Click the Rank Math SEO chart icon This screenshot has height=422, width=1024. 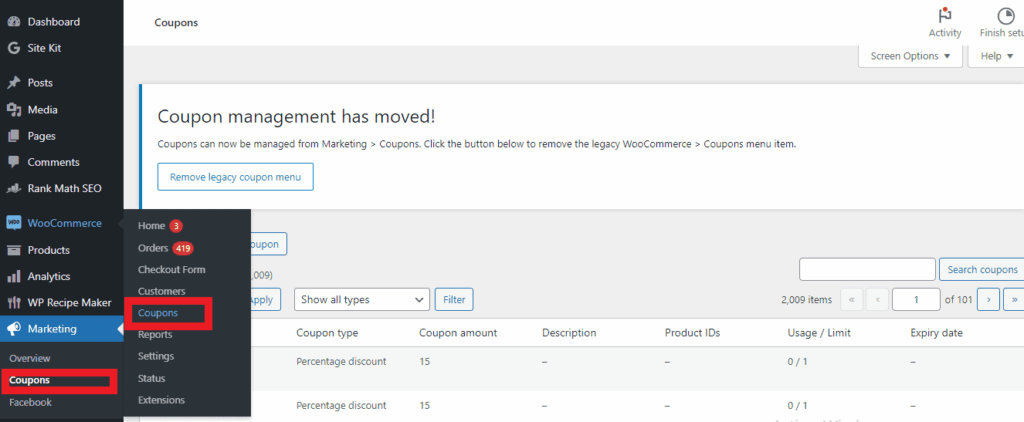tap(14, 188)
